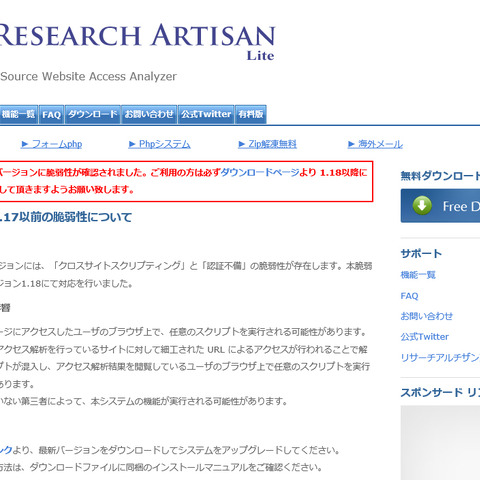Open the FAQ navigation tab

pos(51,114)
